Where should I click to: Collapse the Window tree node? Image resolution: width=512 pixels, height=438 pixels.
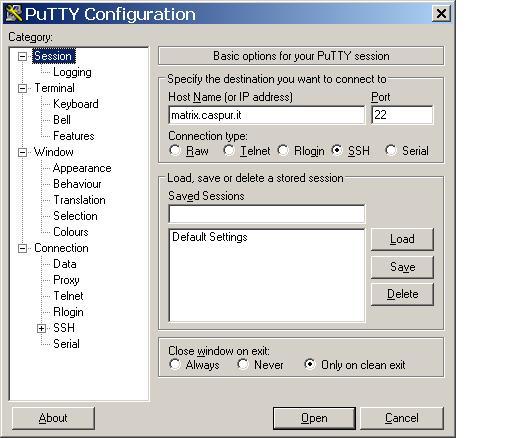(x=22, y=152)
